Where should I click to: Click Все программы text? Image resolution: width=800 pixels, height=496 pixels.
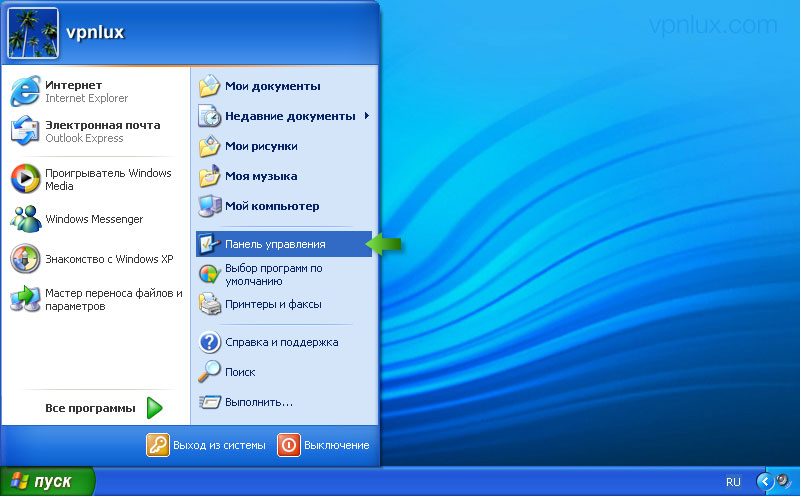pyautogui.click(x=90, y=408)
